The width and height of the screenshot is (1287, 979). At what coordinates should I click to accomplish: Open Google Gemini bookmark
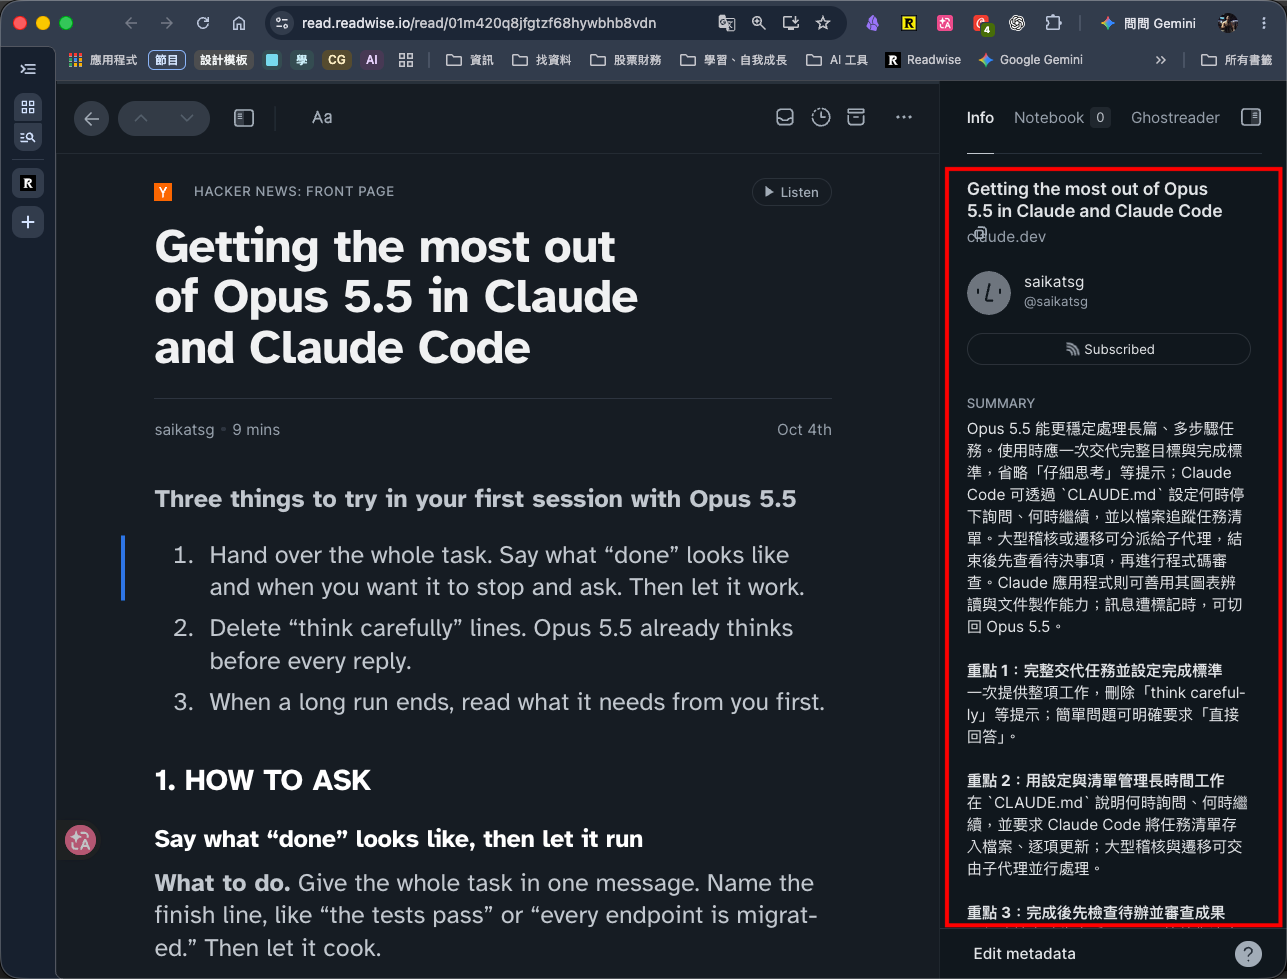[x=1031, y=60]
